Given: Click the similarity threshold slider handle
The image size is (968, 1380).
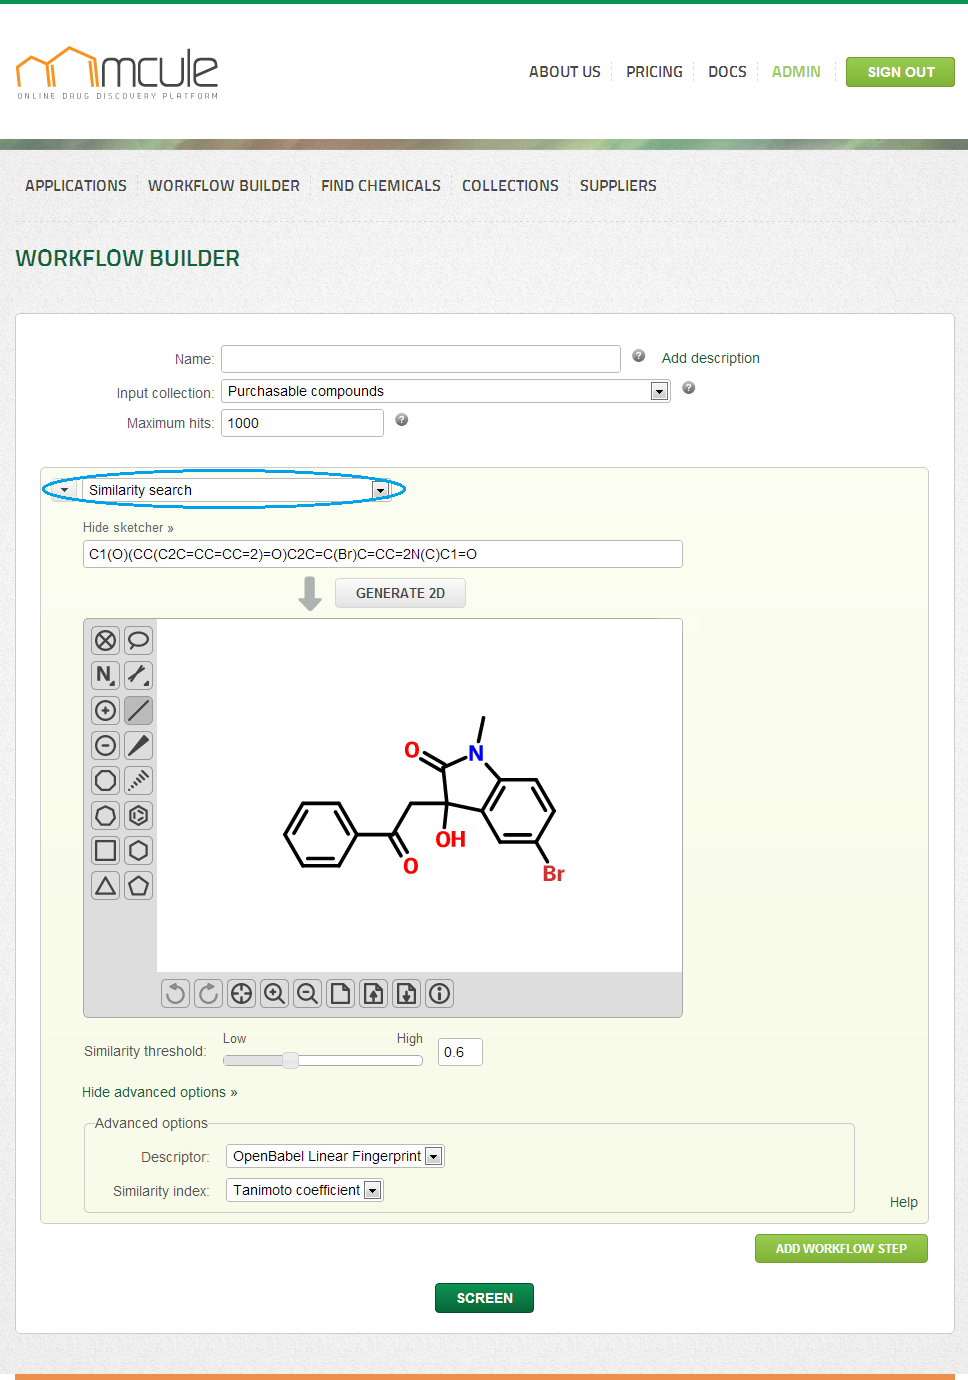Looking at the screenshot, I should pyautogui.click(x=290, y=1060).
